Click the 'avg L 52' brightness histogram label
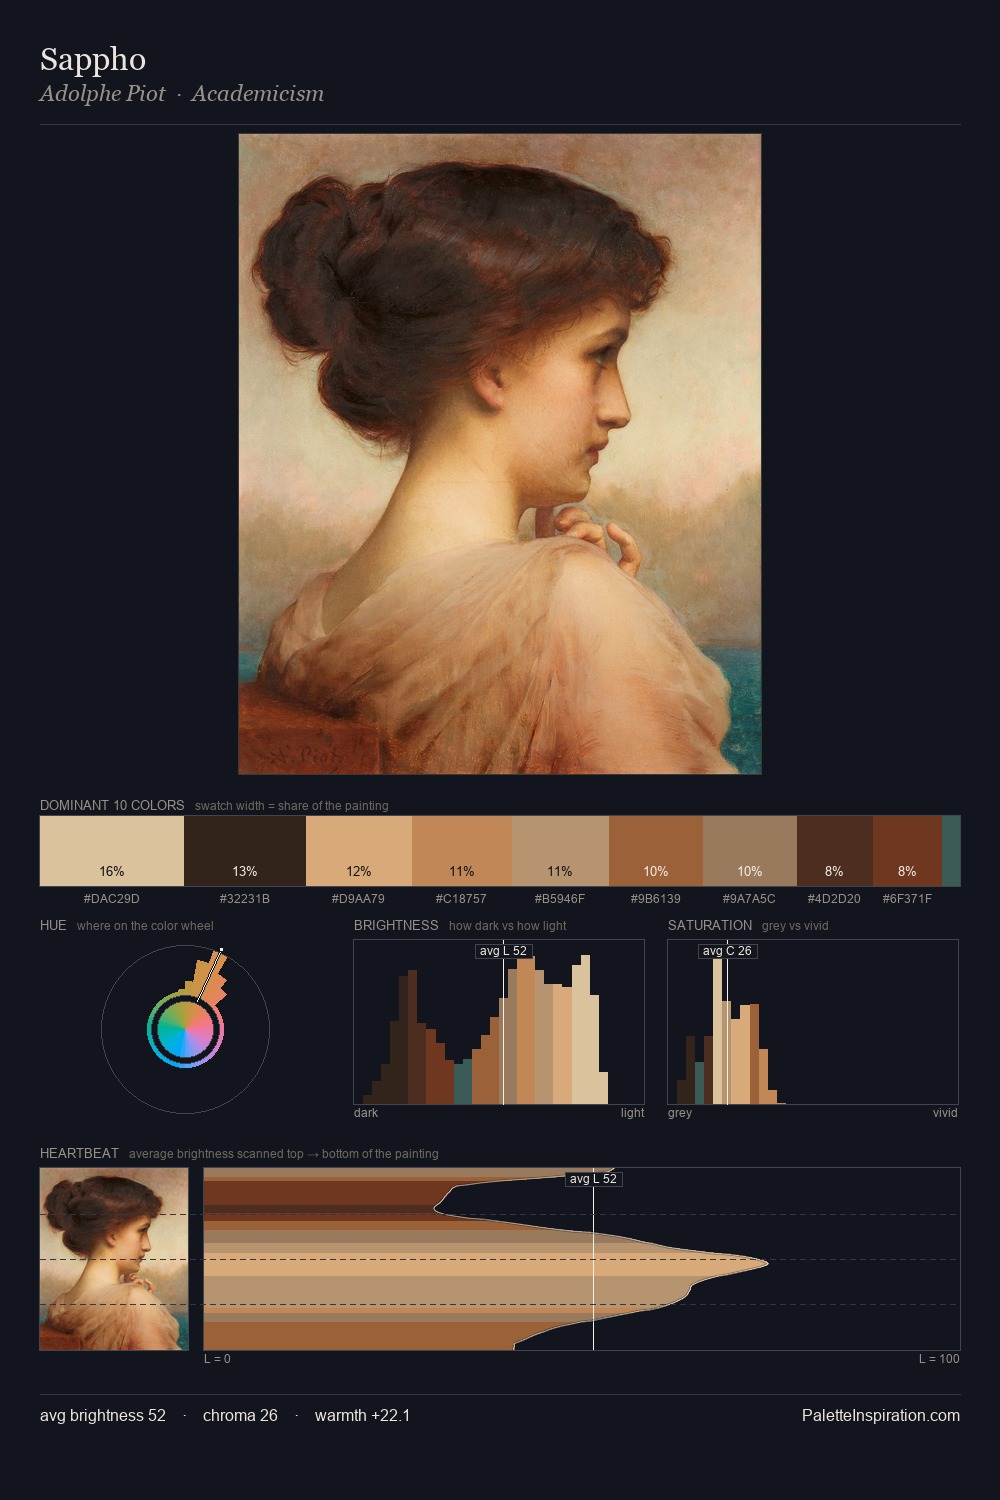Image resolution: width=1000 pixels, height=1500 pixels. click(x=503, y=951)
